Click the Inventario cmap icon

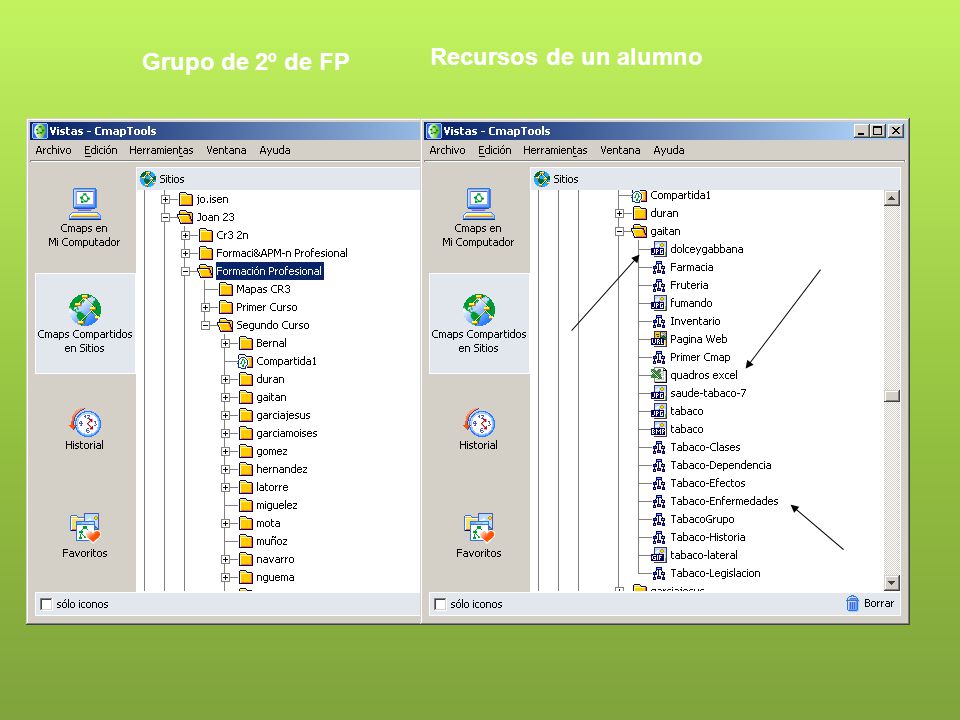658,321
